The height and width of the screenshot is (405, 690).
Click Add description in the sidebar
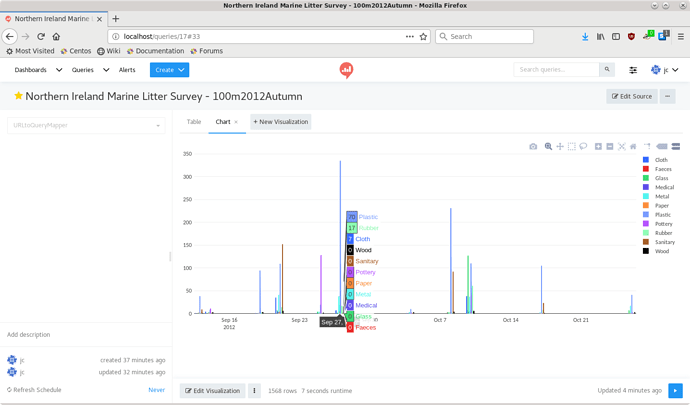(x=29, y=335)
